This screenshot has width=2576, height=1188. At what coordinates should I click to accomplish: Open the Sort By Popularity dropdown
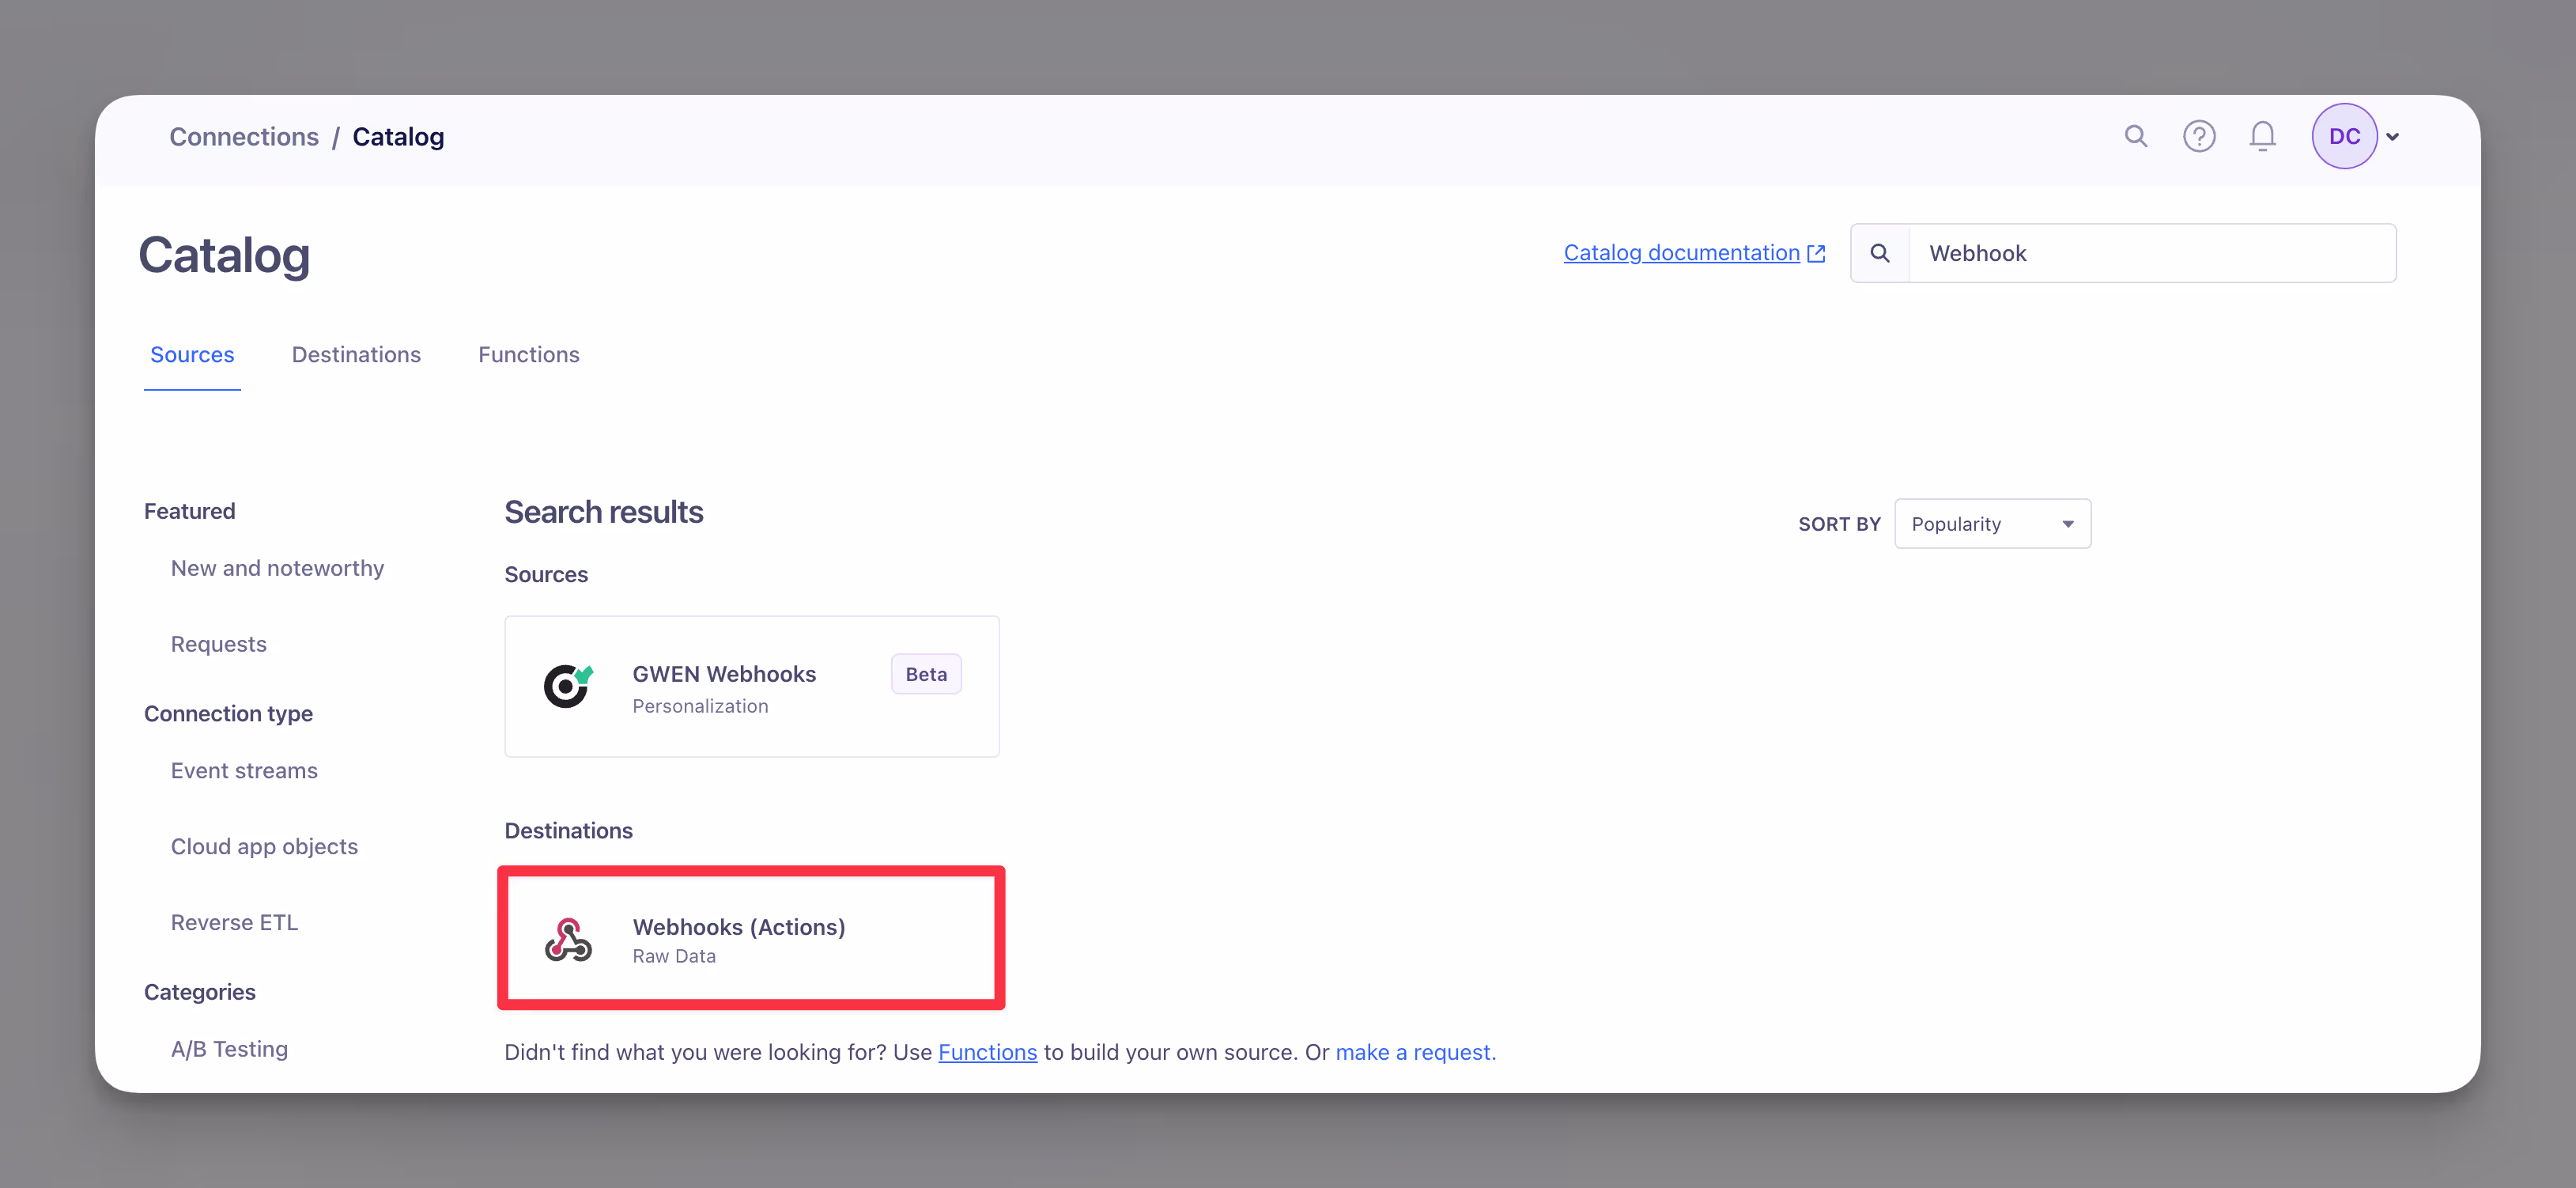pyautogui.click(x=1992, y=524)
